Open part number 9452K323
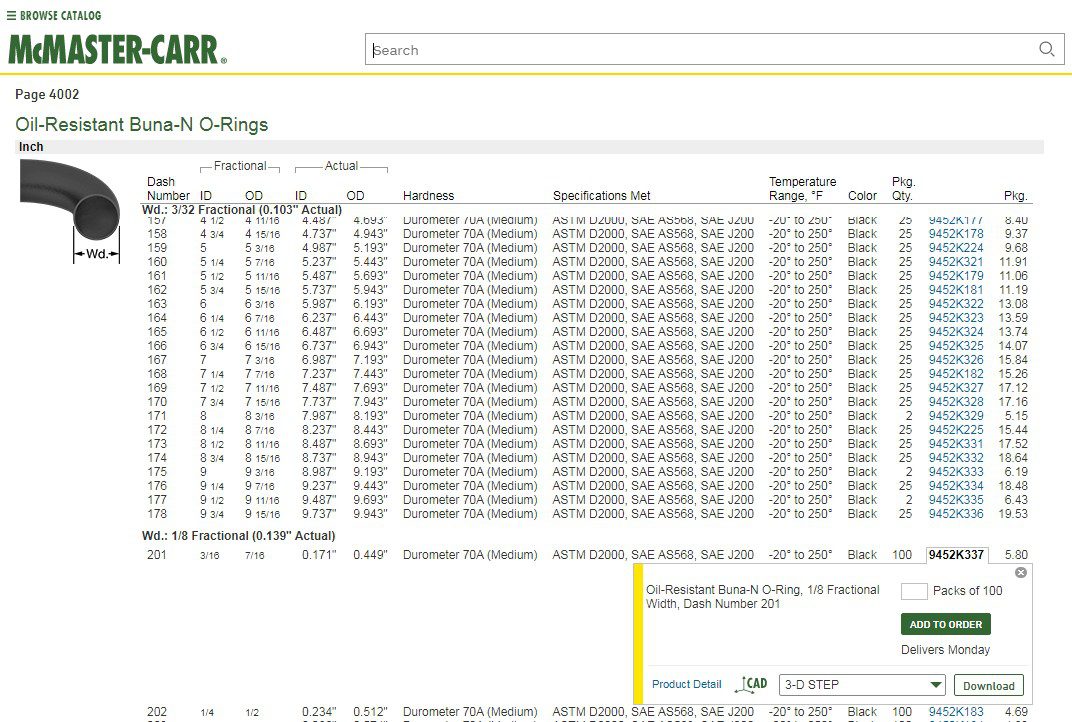The image size is (1072, 722). [x=956, y=318]
